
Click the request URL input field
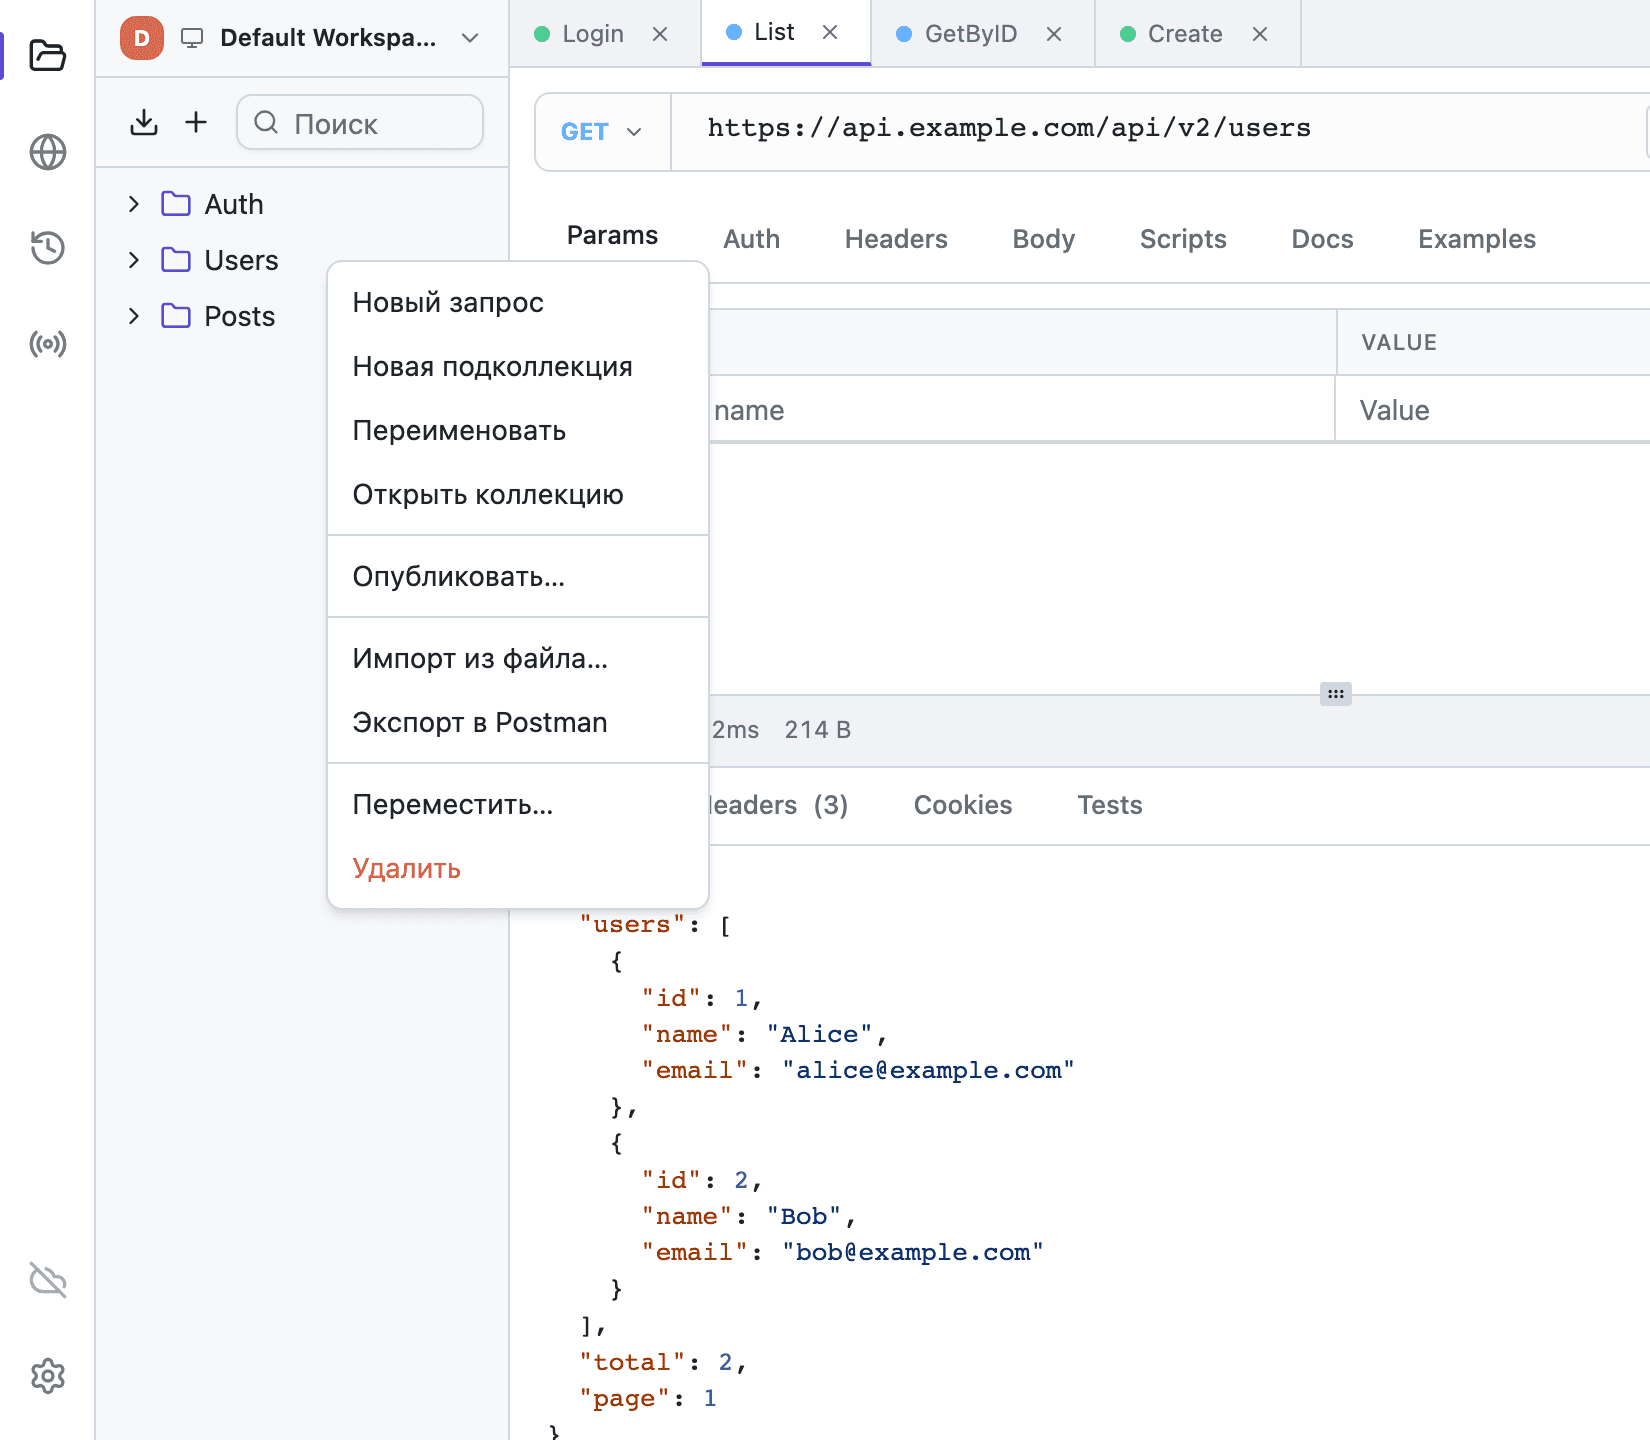(1160, 130)
